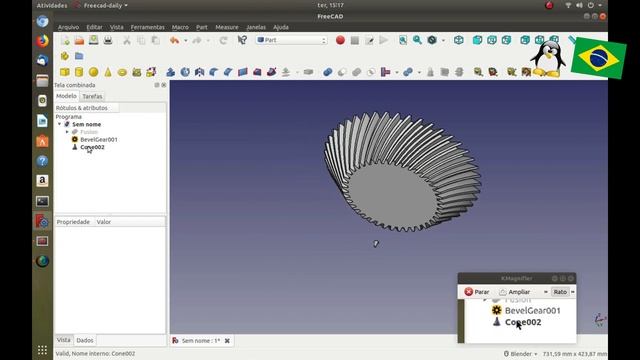Open Atividades overview in top bar
This screenshot has width=640, height=360.
coord(52,5)
